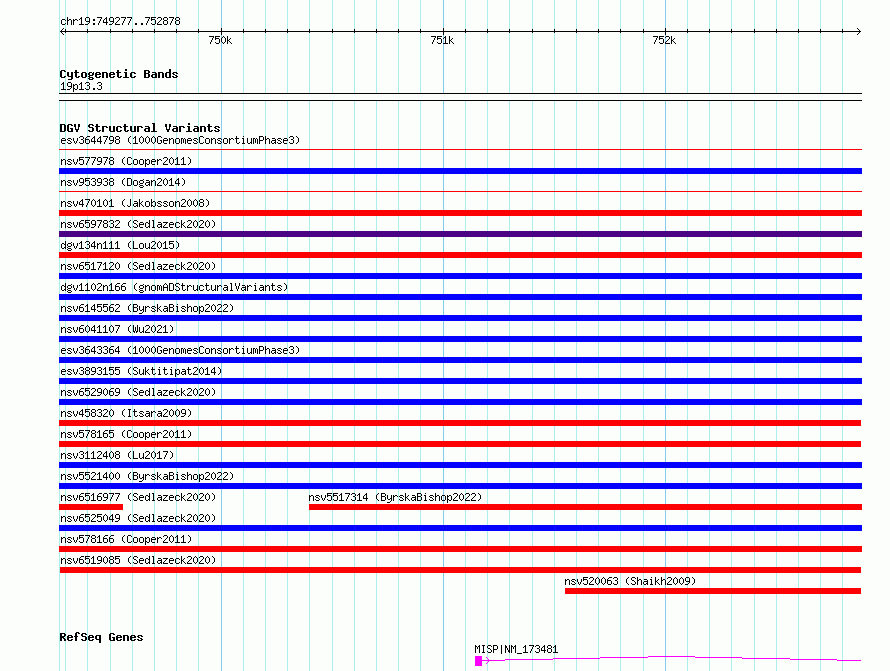Click nsv6516977 (Sedlazeck2020) label
Screen dimensions: 890x671
click(x=138, y=497)
